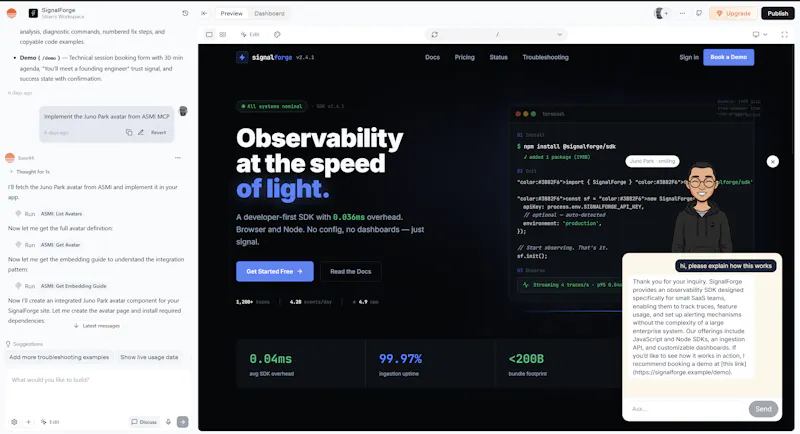Open the theme palette icon in preview toolbar
This screenshot has height=434, width=800.
pos(277,35)
